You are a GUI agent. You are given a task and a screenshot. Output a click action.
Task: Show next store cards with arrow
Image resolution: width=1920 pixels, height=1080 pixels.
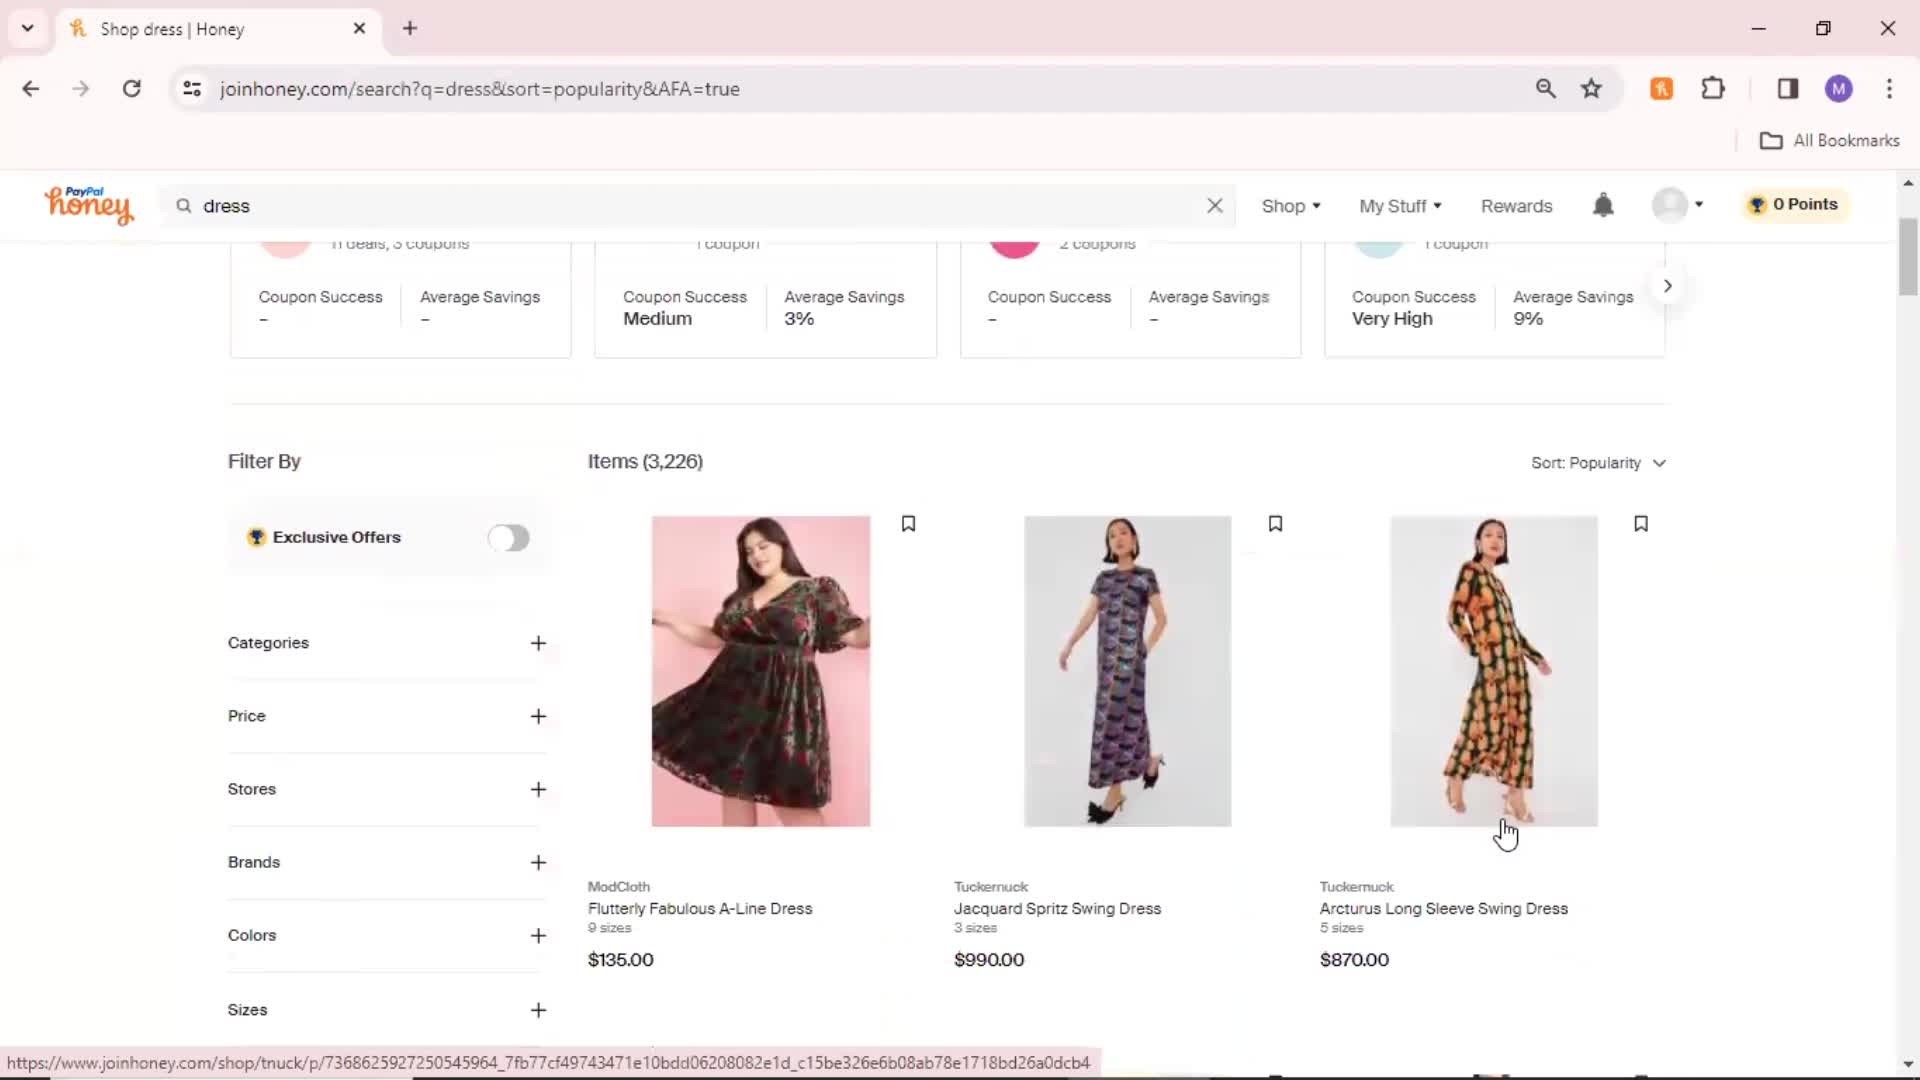1667,286
